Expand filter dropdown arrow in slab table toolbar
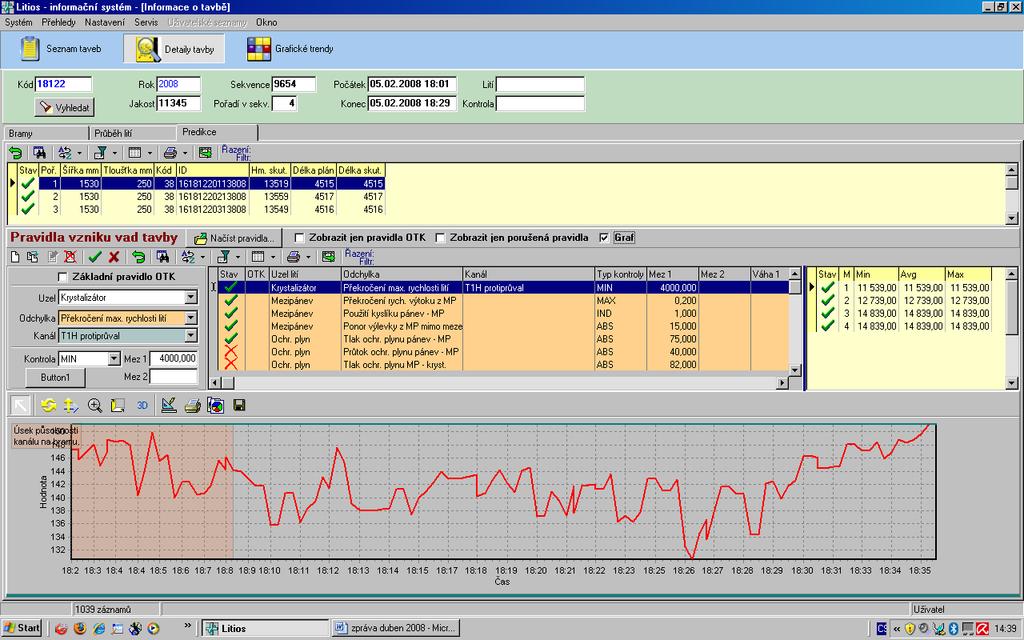This screenshot has height=640, width=1024. click(x=114, y=153)
